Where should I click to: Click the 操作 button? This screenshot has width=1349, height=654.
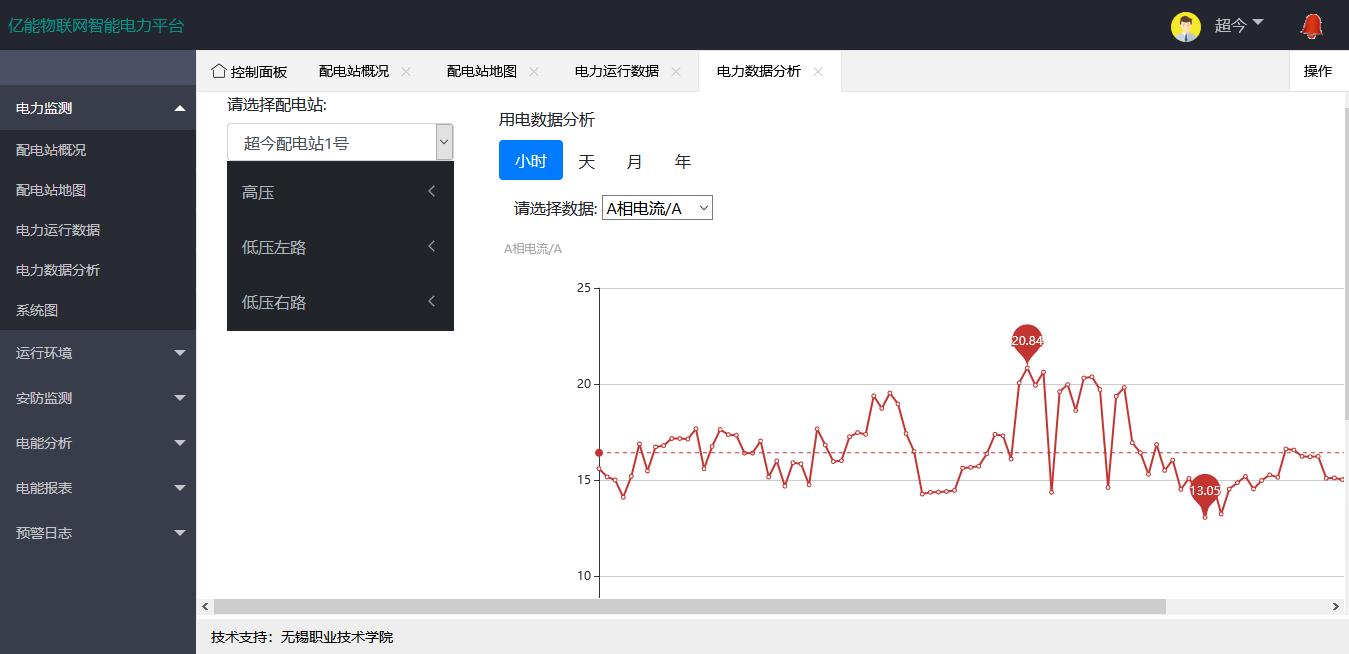point(1317,71)
